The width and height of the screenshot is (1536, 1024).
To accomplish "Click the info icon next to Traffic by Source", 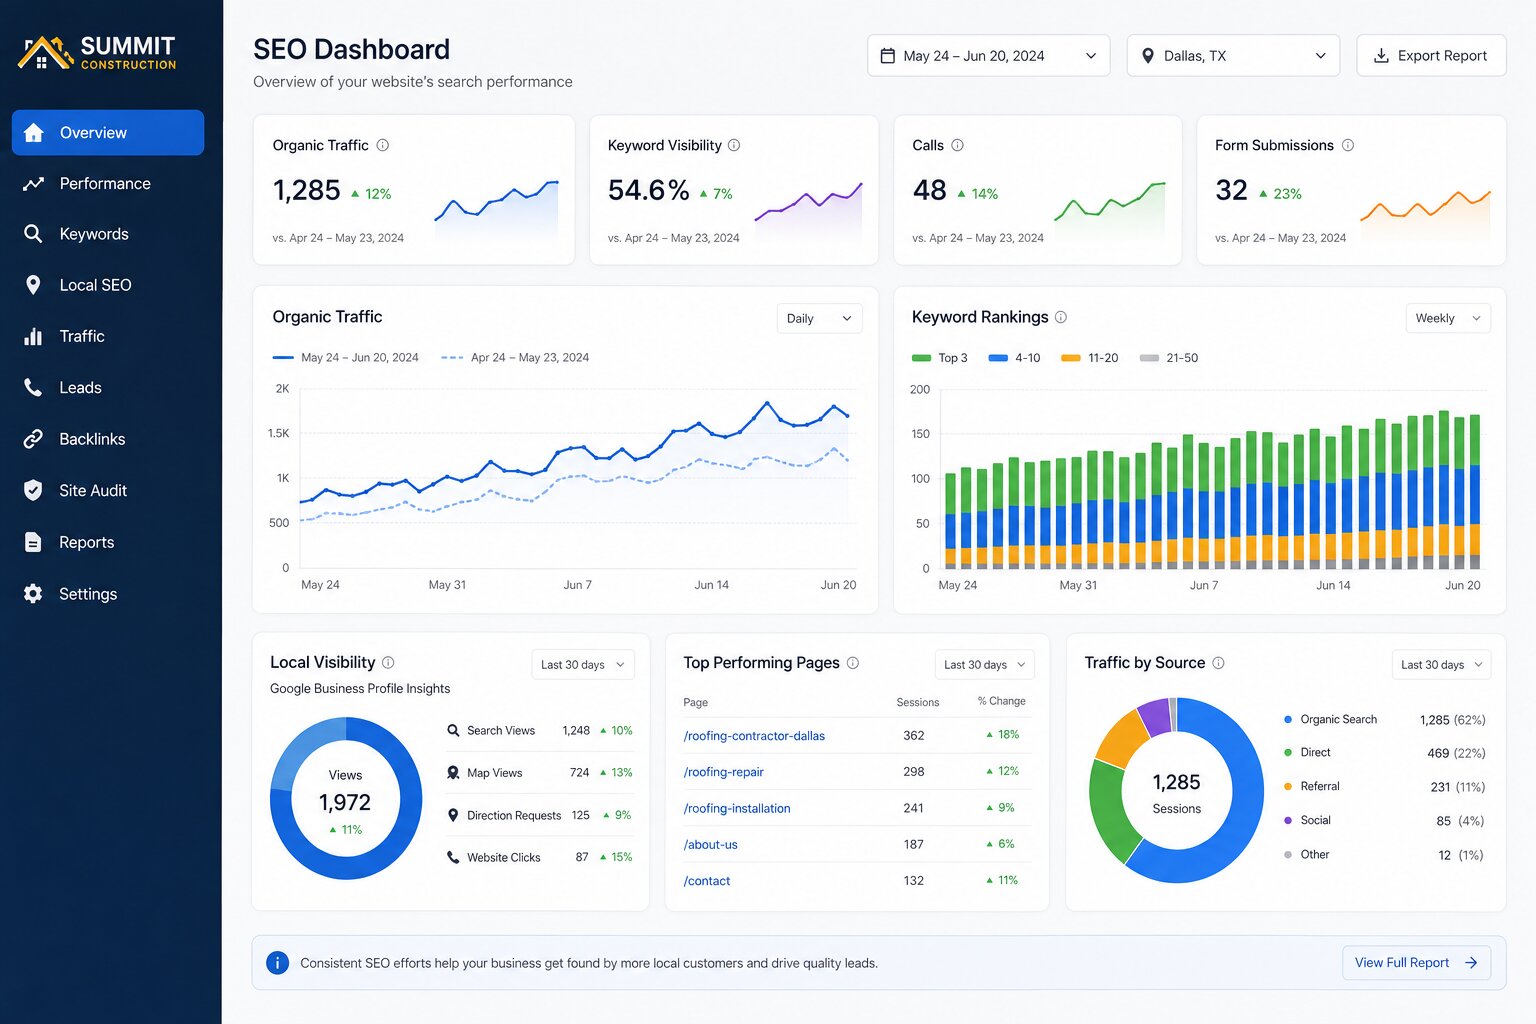I will pyautogui.click(x=1218, y=662).
